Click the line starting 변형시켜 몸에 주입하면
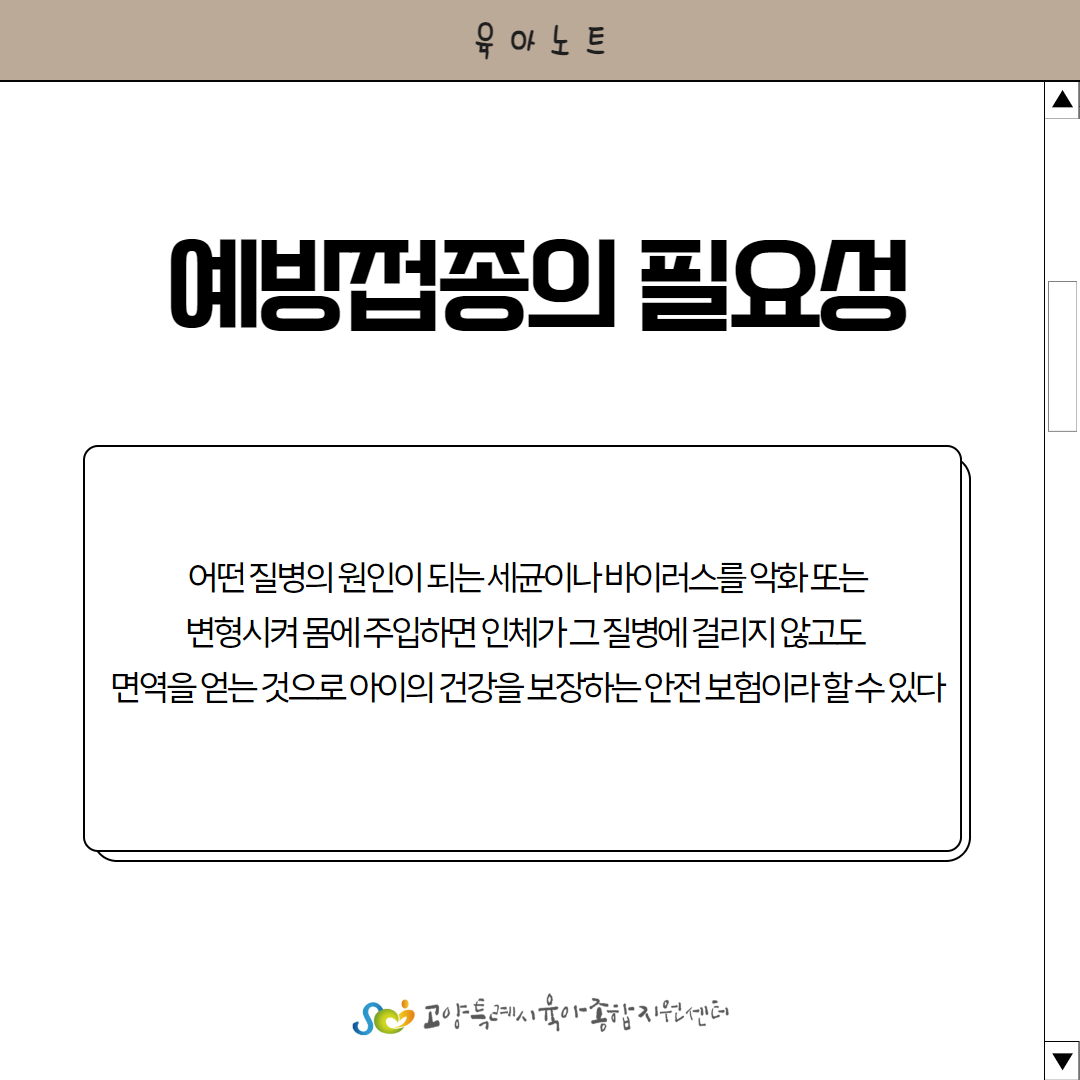The height and width of the screenshot is (1080, 1080). pyautogui.click(x=526, y=632)
